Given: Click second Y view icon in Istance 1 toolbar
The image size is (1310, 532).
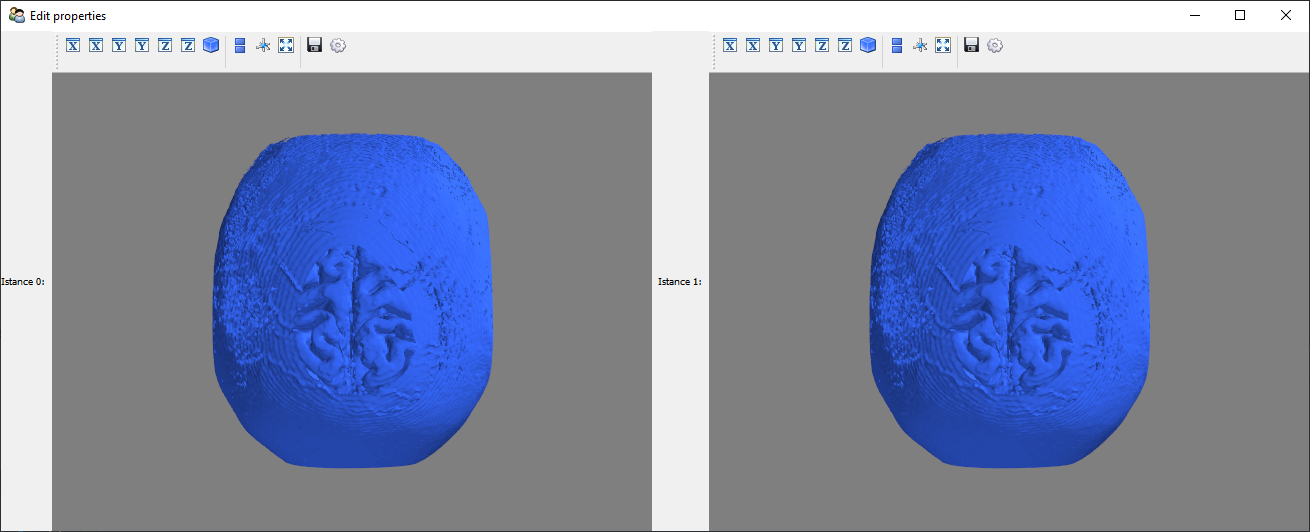Looking at the screenshot, I should pyautogui.click(x=799, y=45).
